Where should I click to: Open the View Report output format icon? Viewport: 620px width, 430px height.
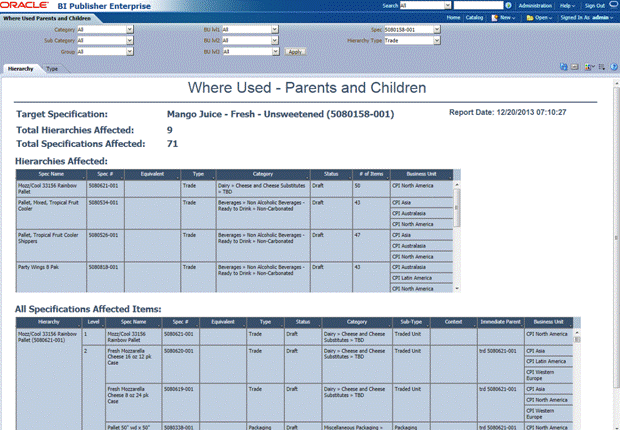click(589, 67)
